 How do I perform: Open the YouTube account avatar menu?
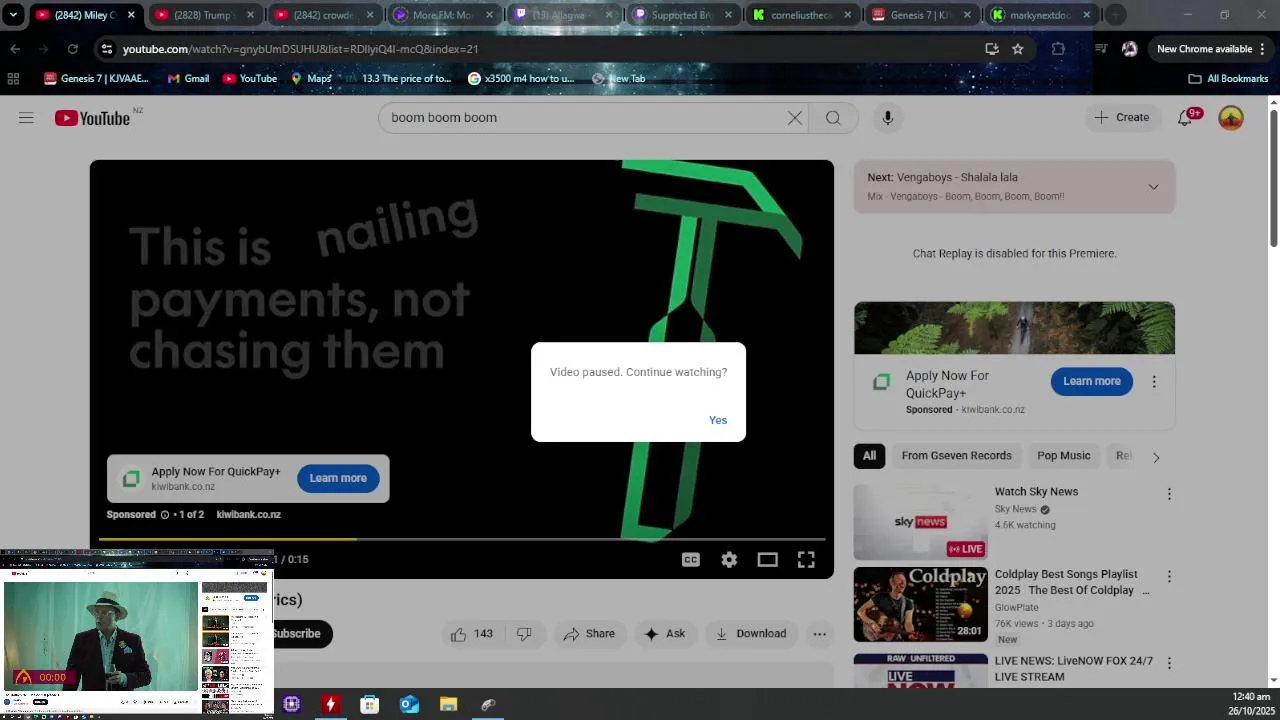point(1231,118)
